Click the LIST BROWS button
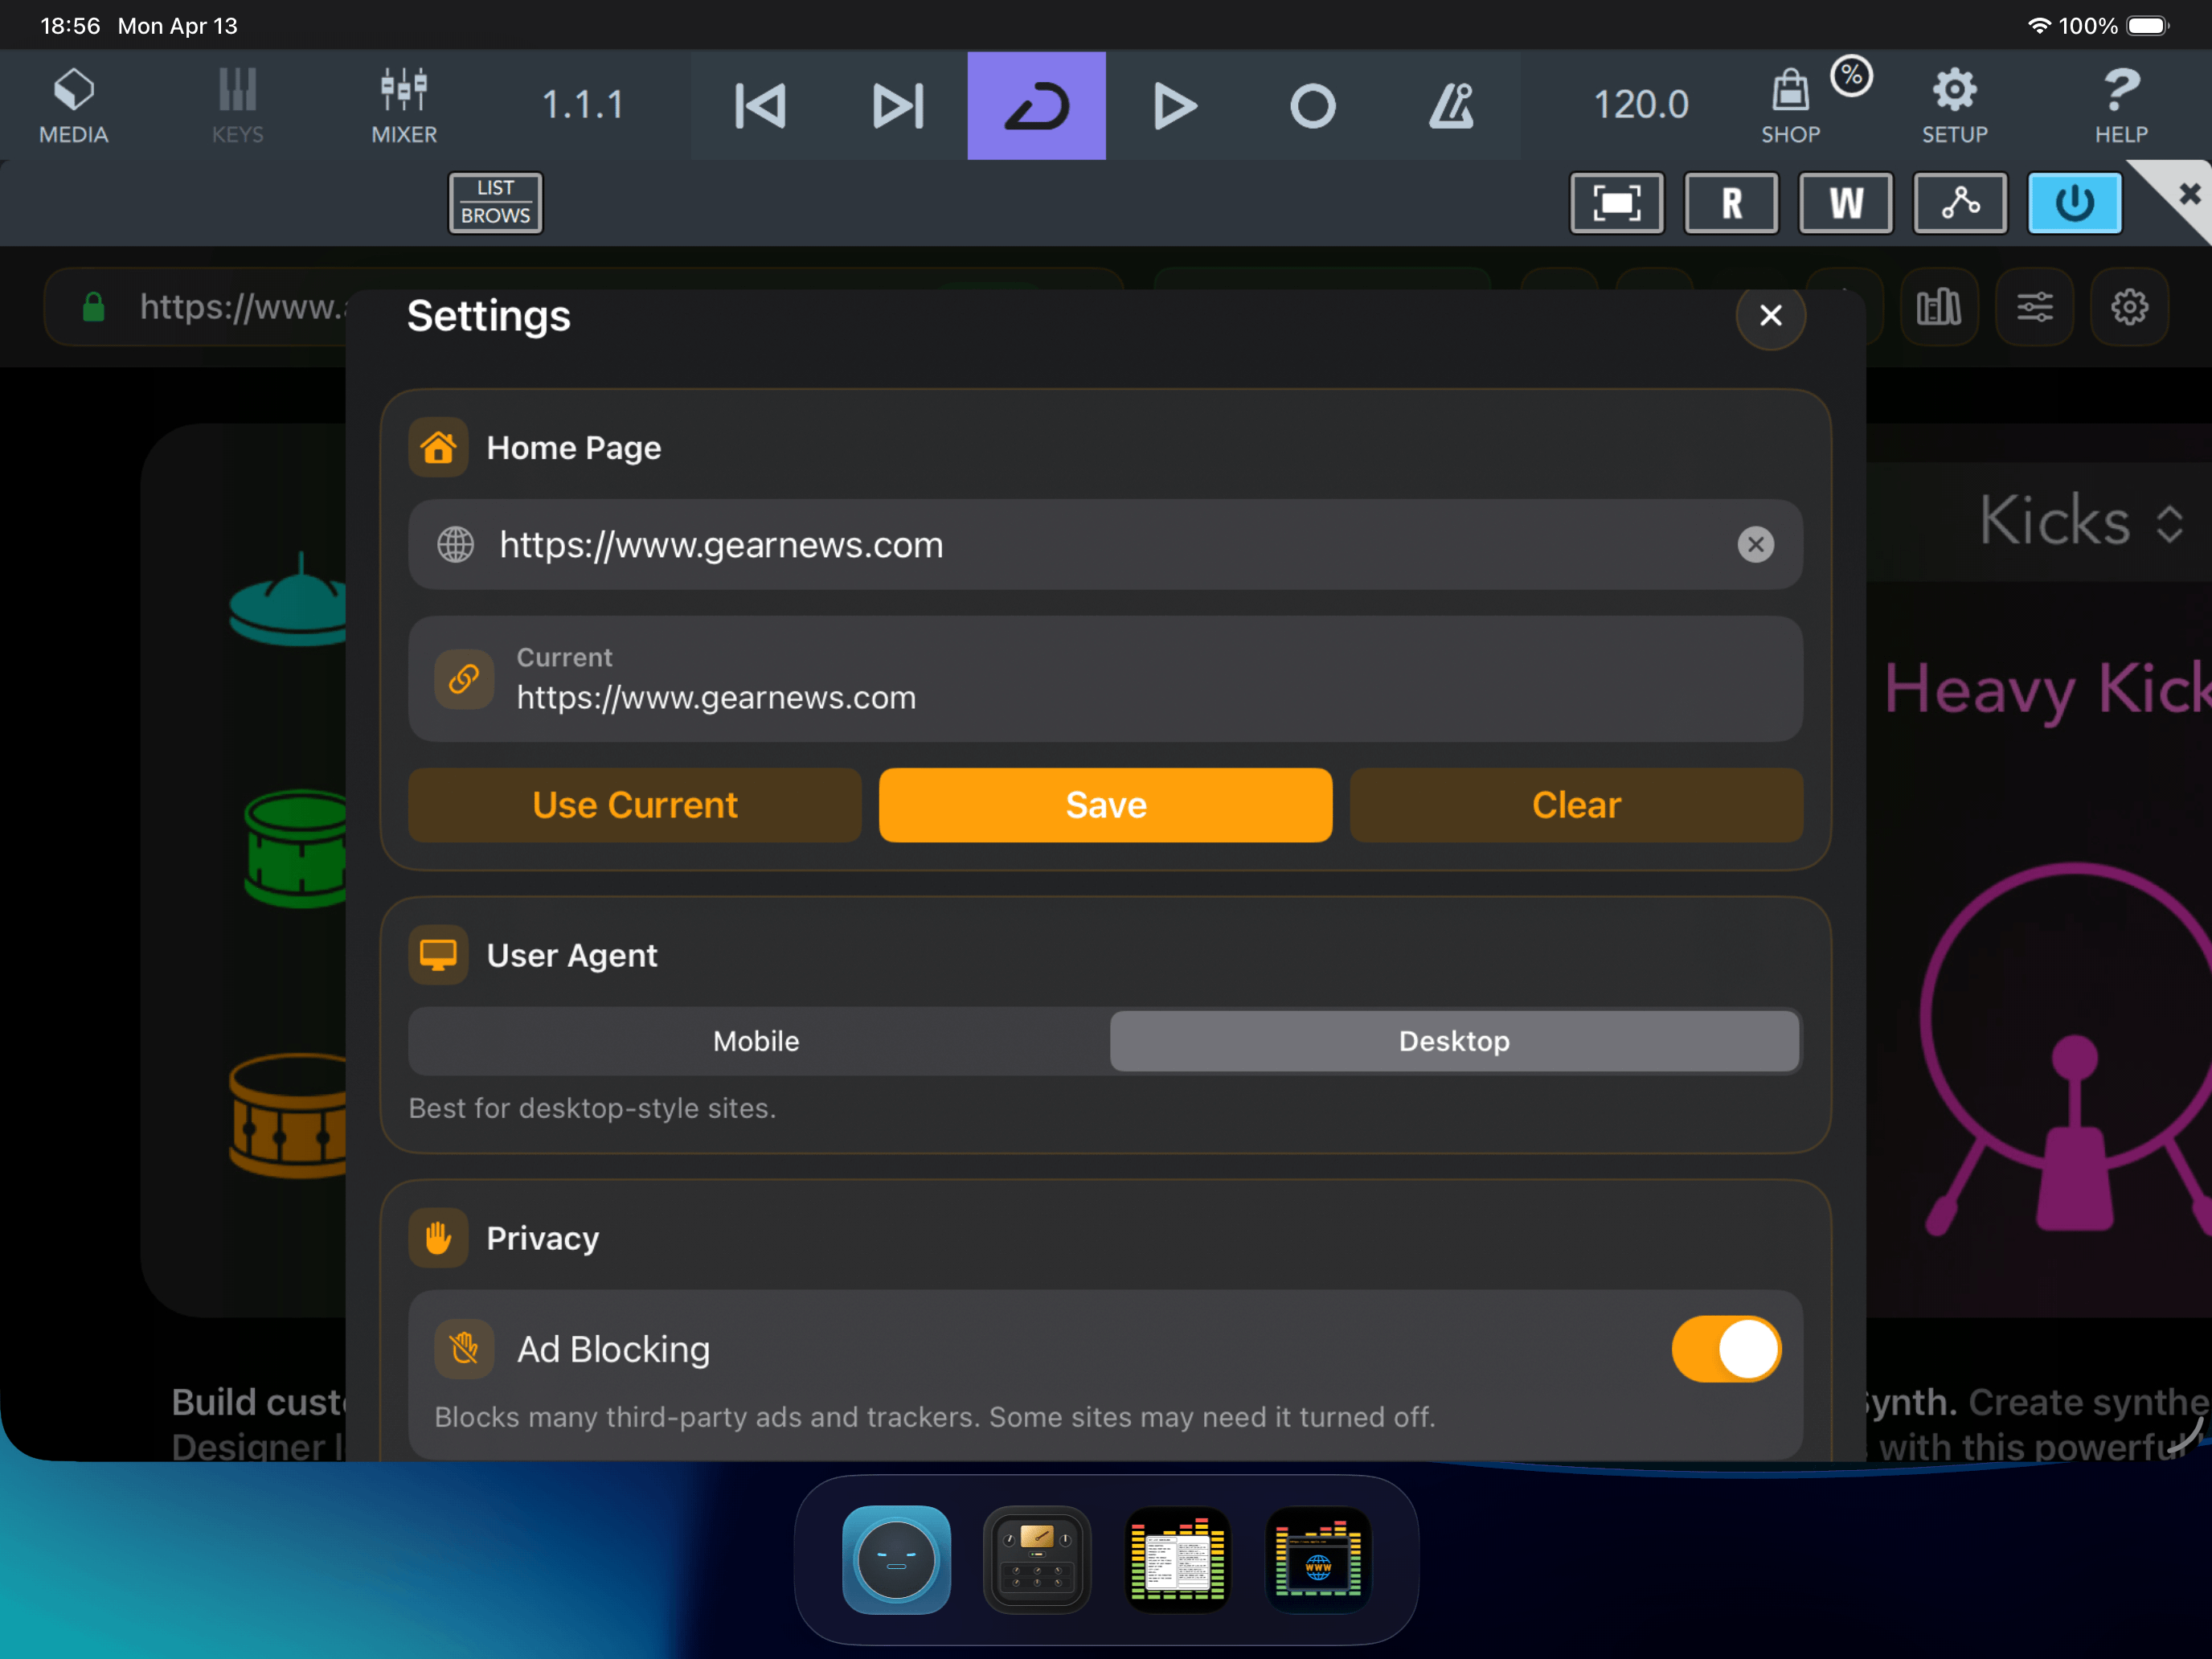Image resolution: width=2212 pixels, height=1659 pixels. (495, 203)
